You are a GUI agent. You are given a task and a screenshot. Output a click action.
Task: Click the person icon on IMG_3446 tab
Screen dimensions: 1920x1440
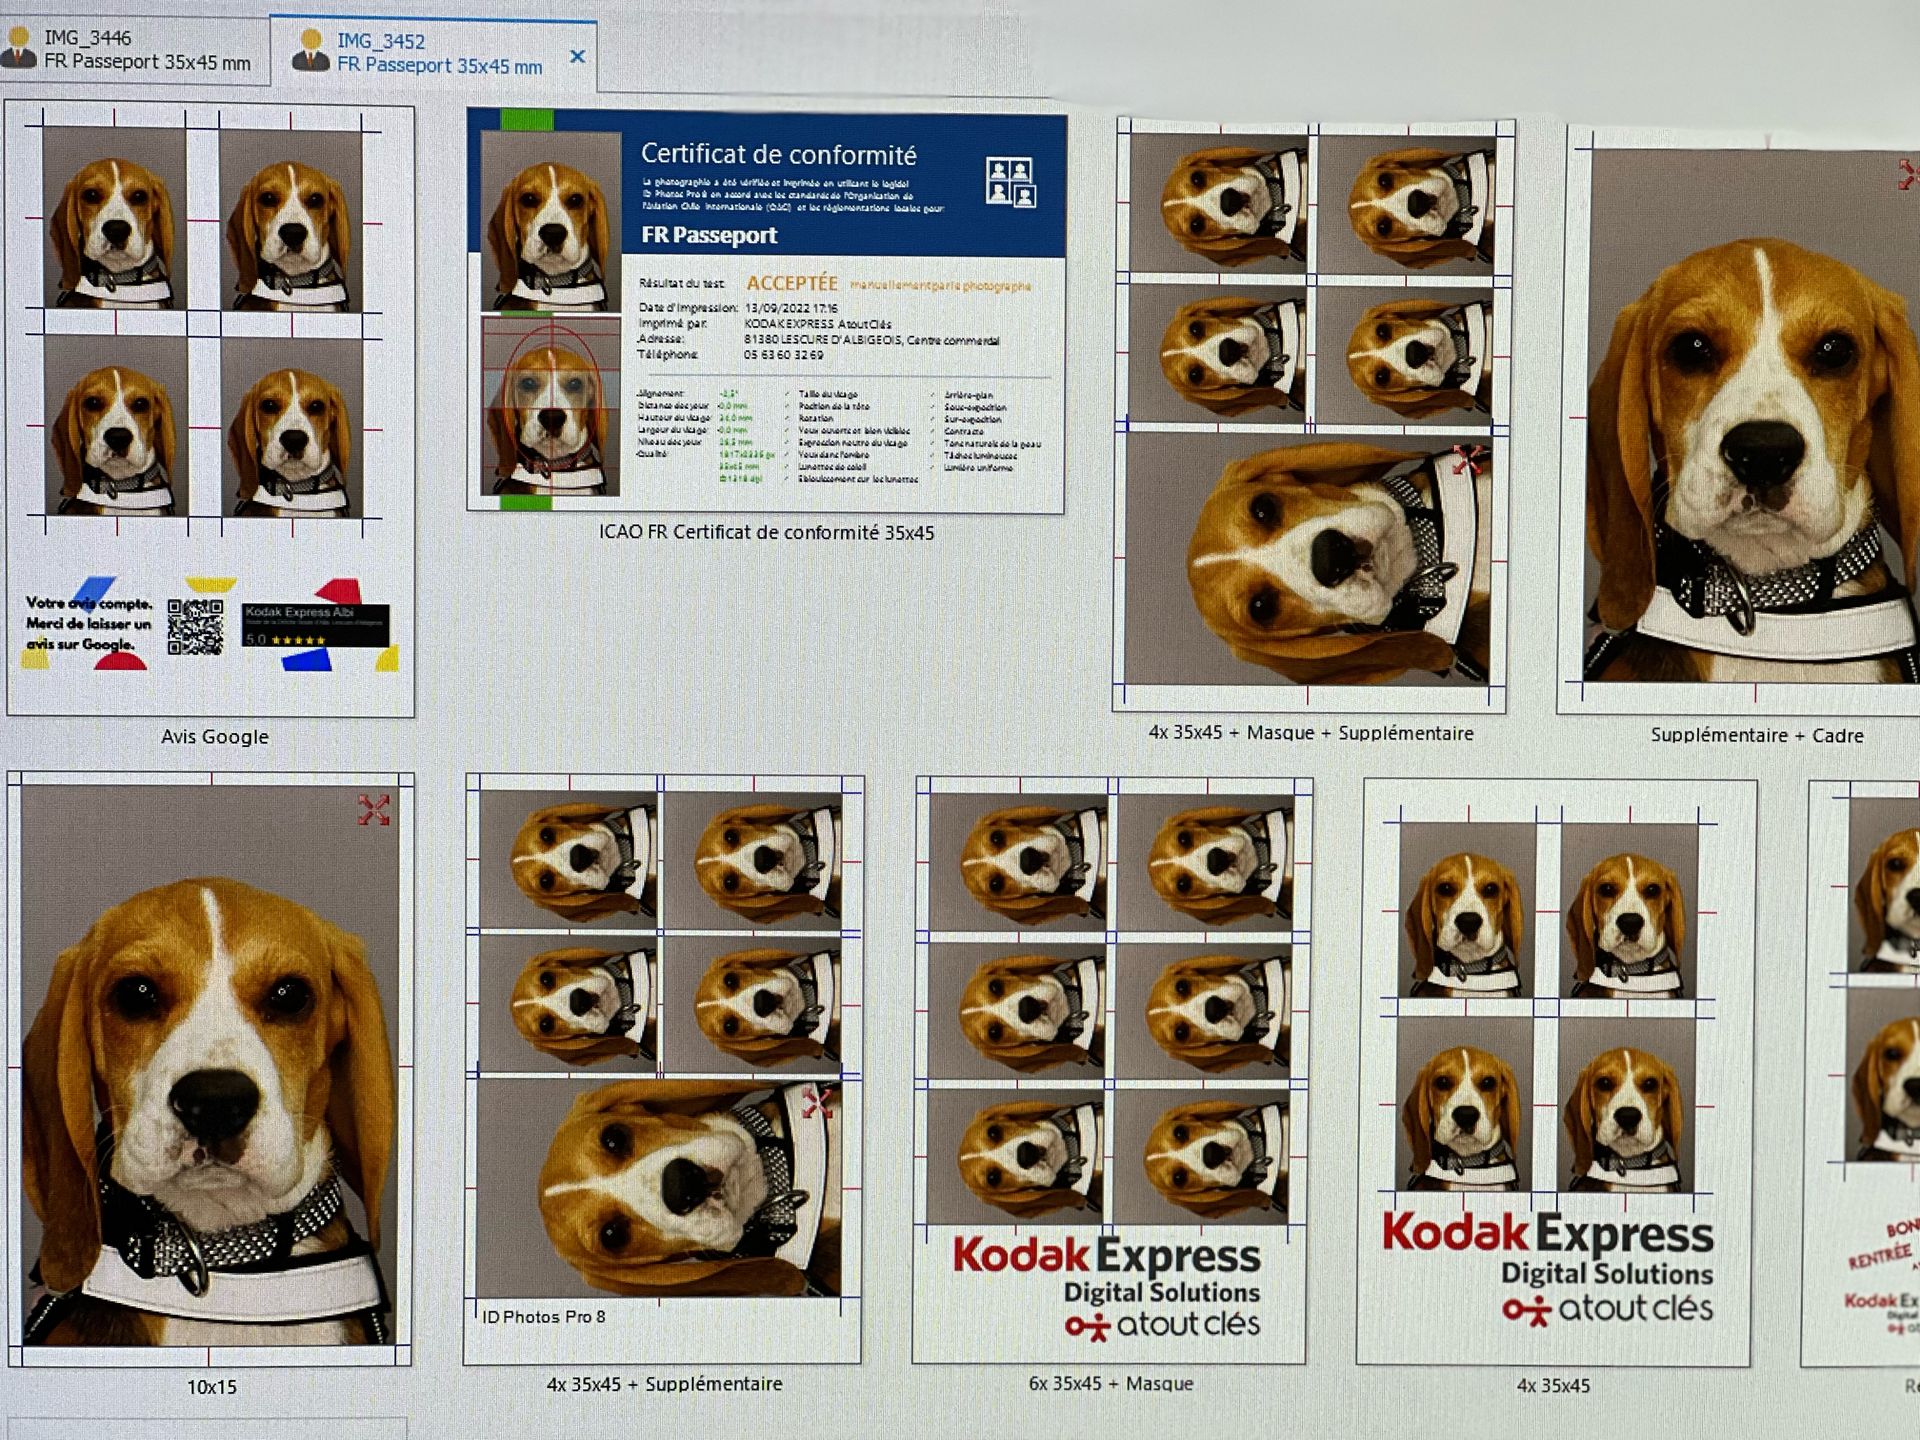point(19,48)
